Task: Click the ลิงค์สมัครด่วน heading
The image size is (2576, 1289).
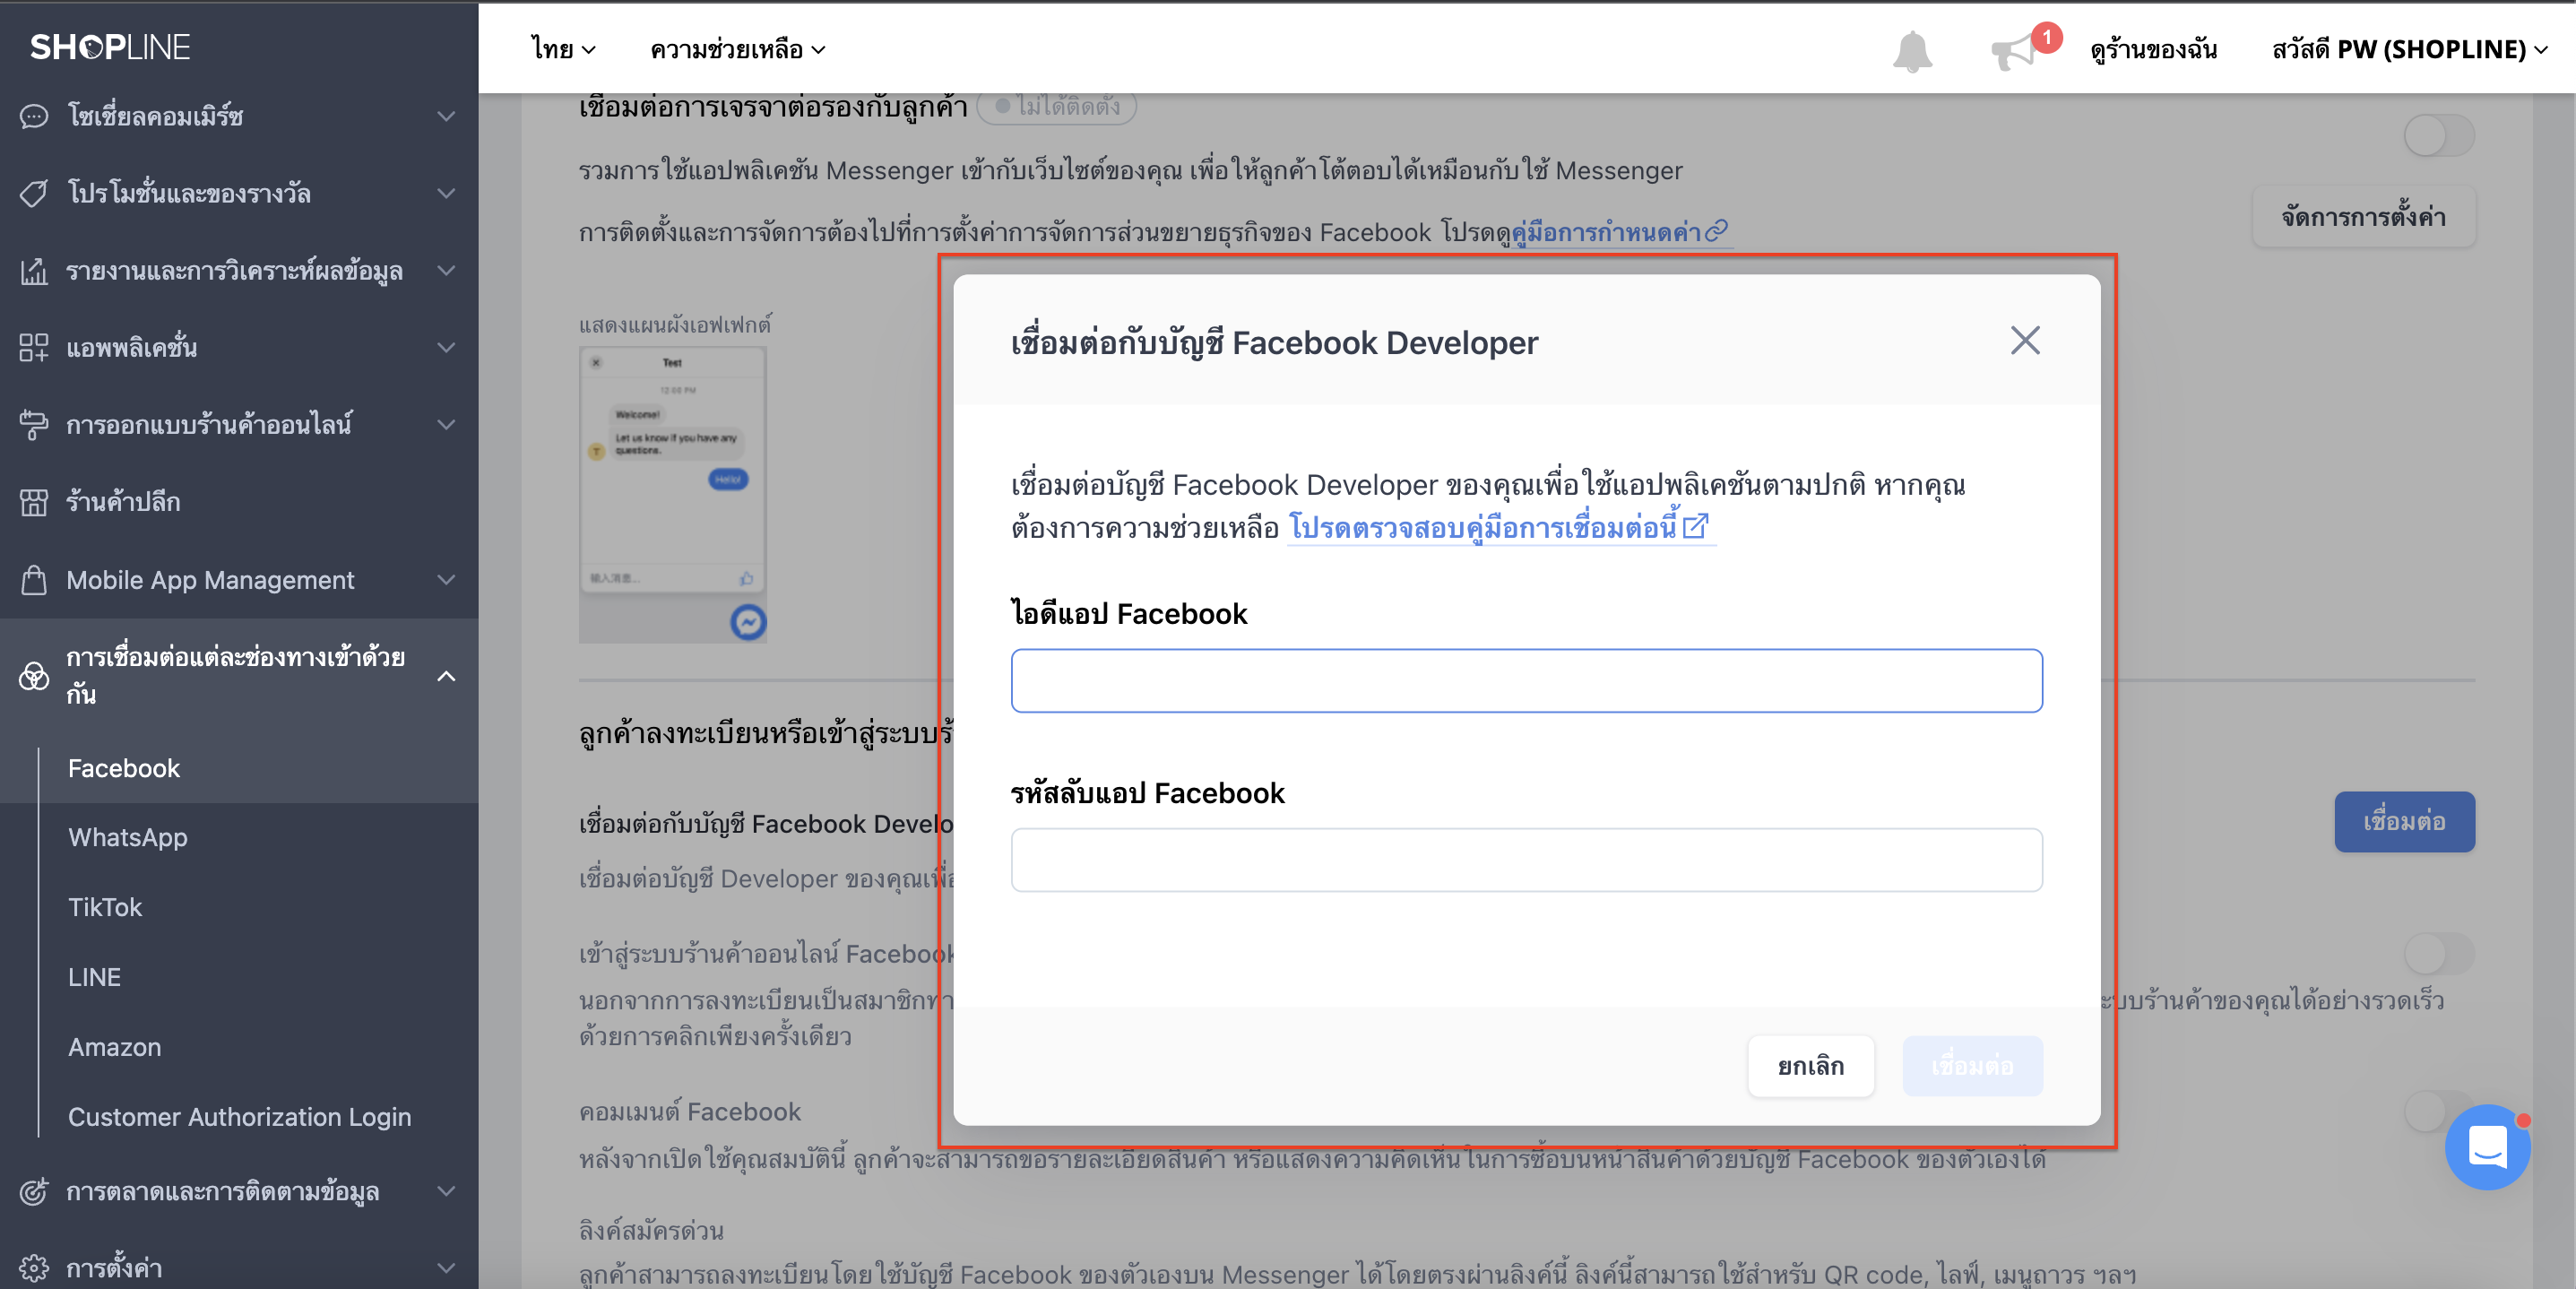Action: 651,1230
